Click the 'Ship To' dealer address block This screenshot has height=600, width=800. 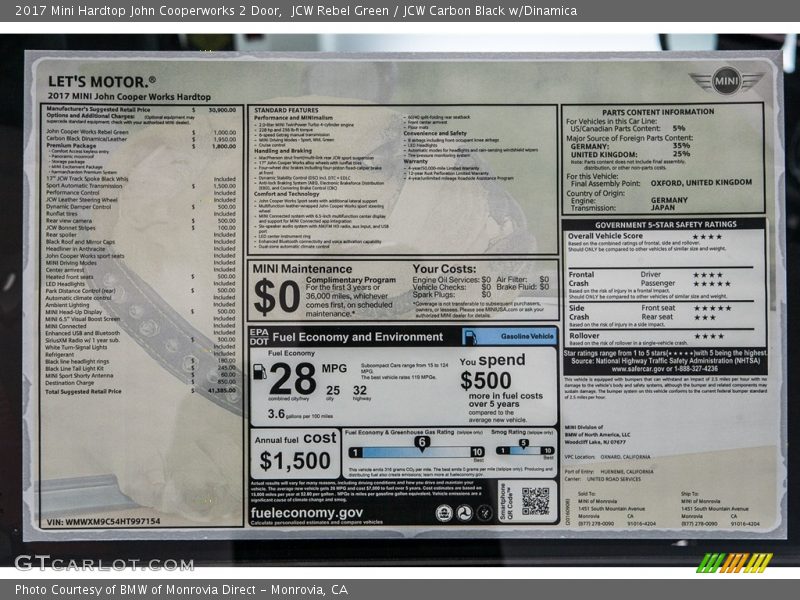[x=720, y=509]
